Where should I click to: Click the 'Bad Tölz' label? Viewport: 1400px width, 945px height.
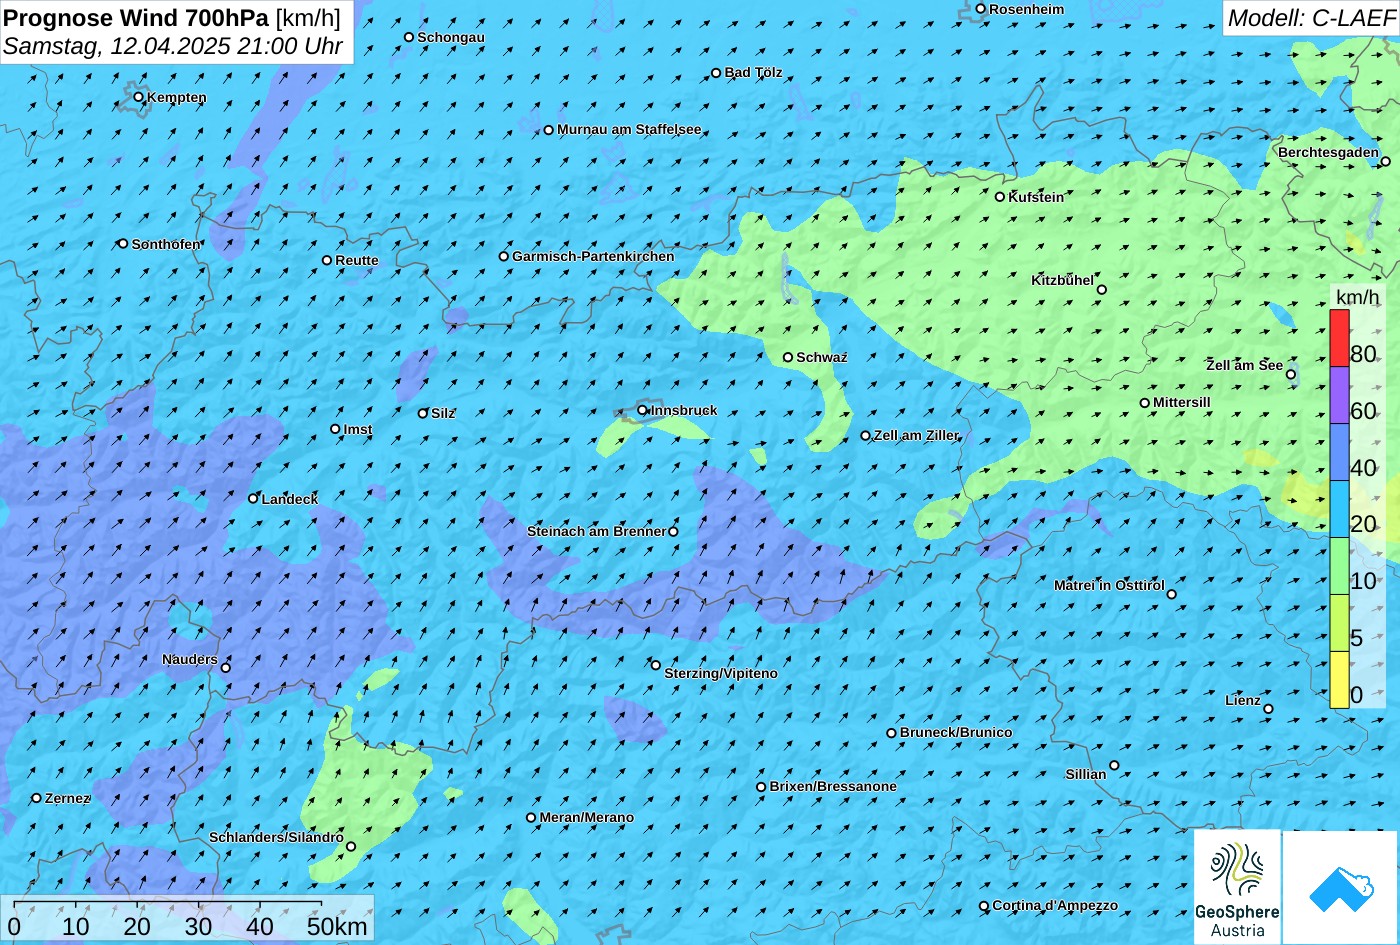coord(753,72)
